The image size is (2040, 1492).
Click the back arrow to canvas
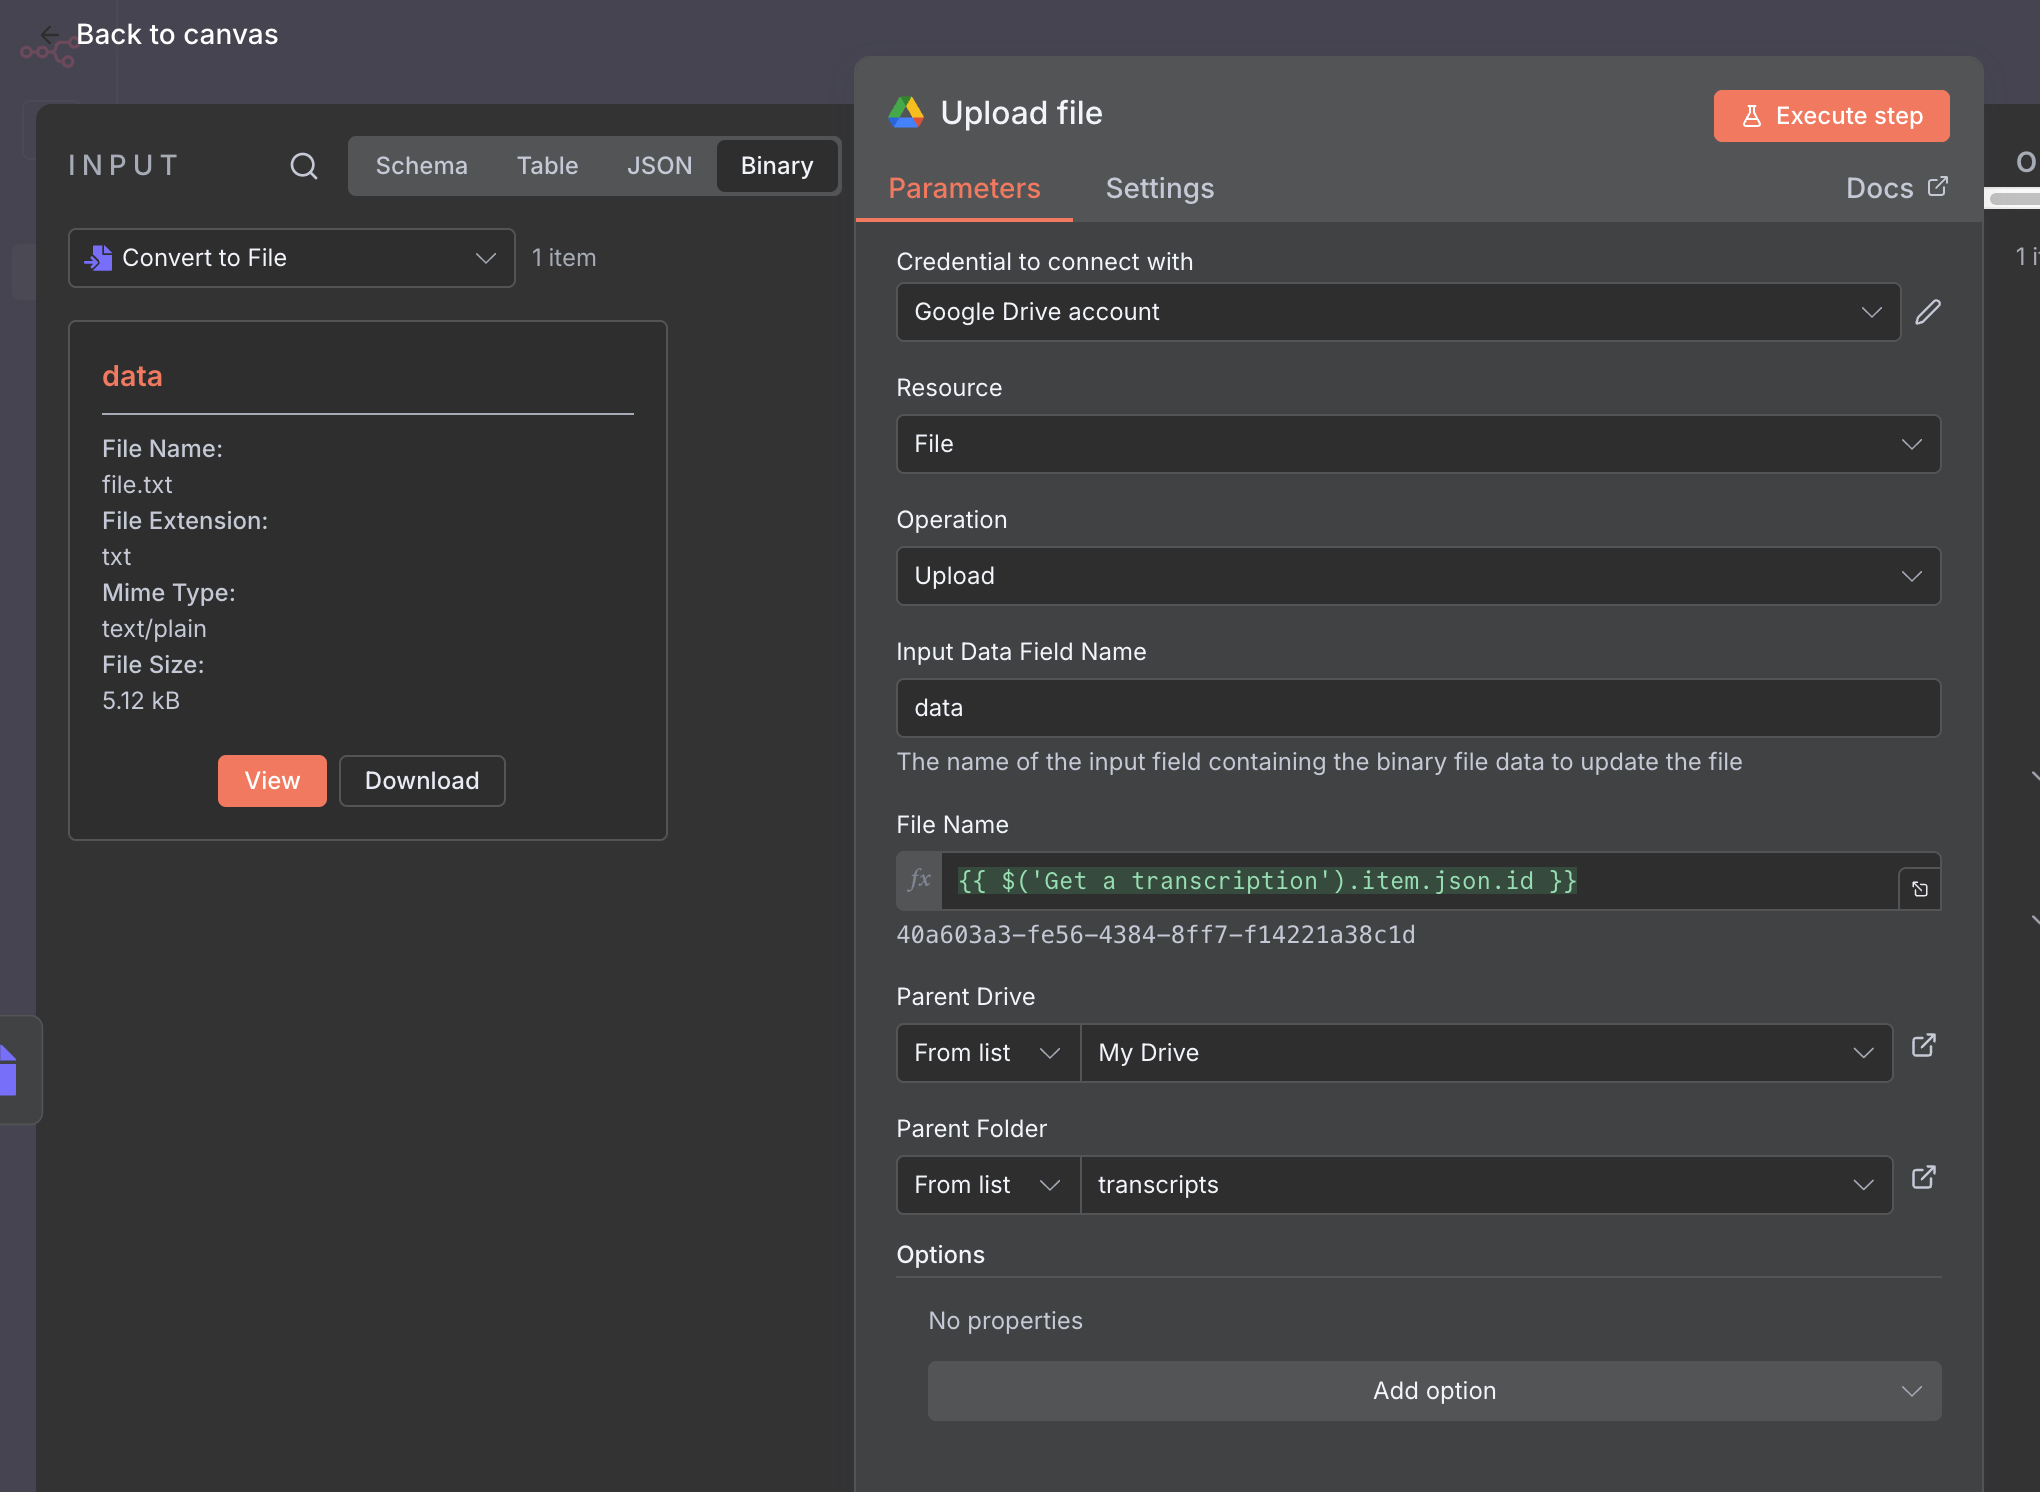tap(48, 35)
